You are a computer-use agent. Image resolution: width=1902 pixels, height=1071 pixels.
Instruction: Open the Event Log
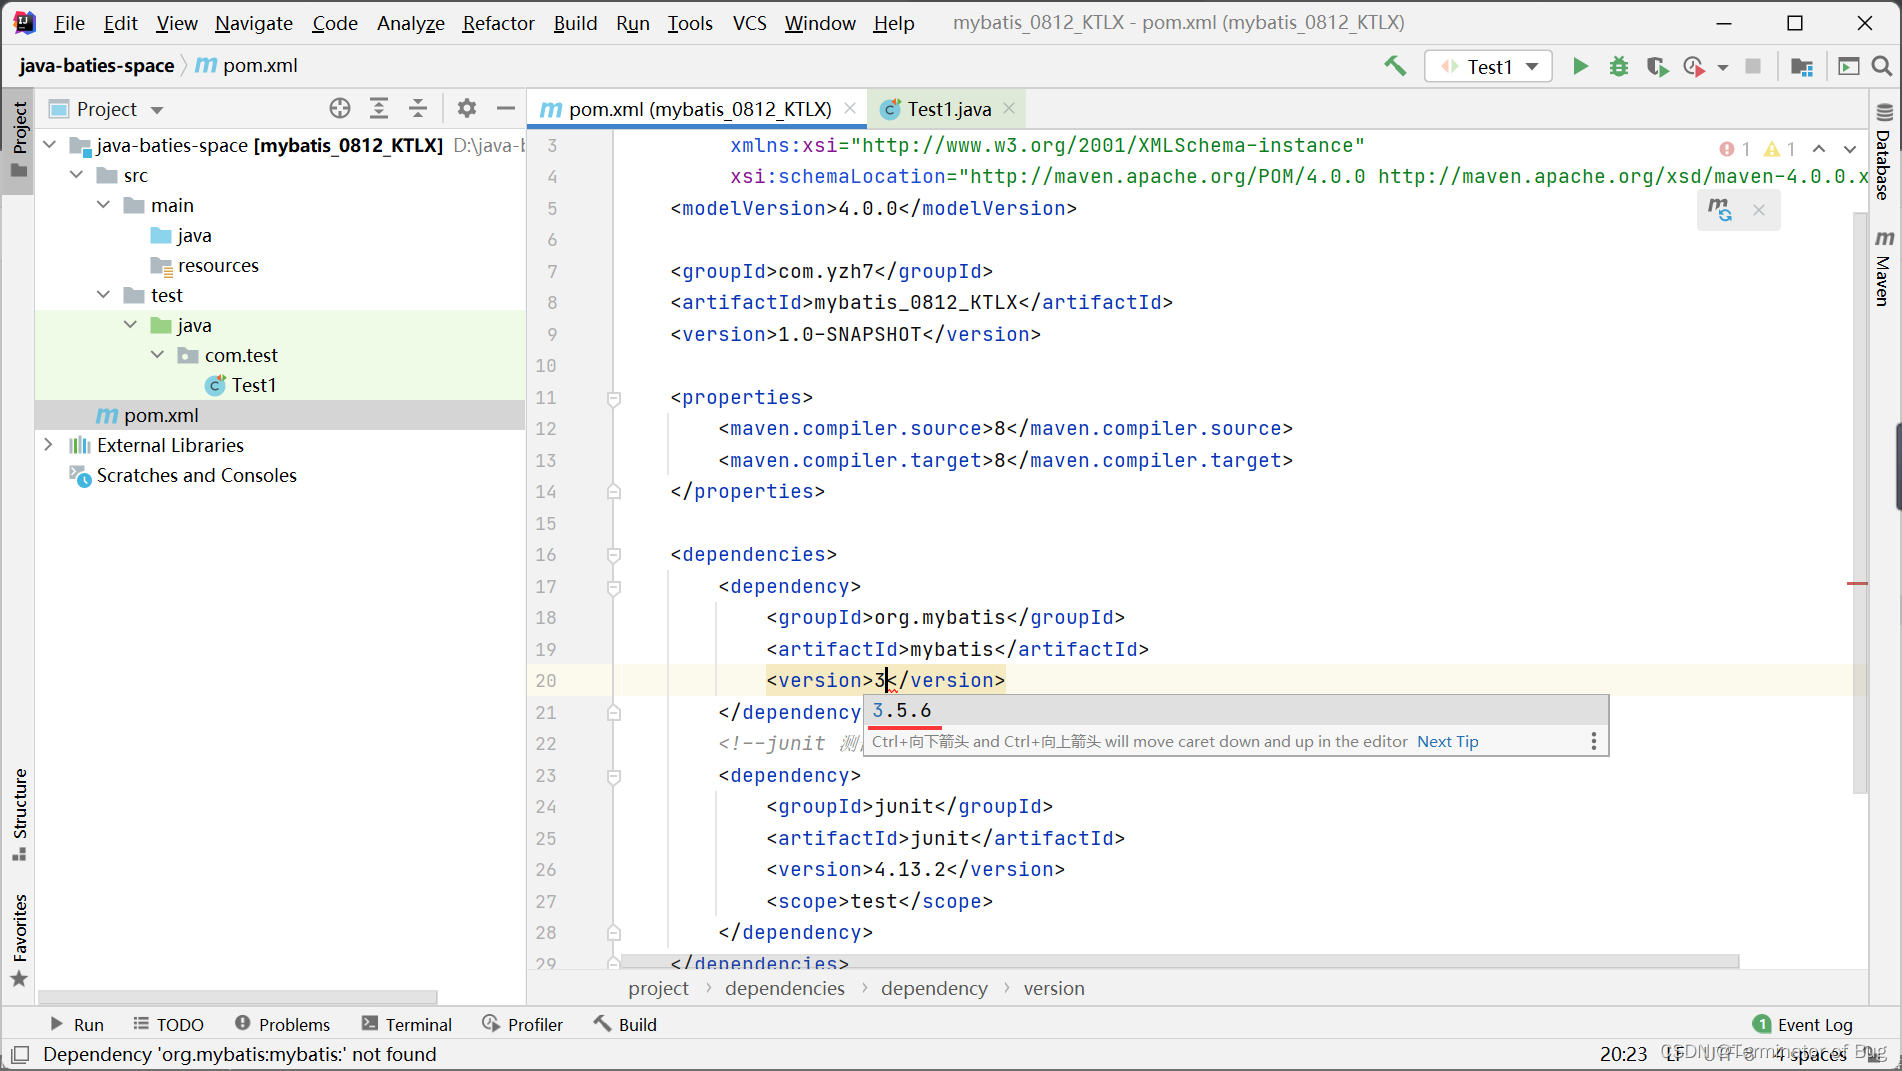click(1803, 1024)
